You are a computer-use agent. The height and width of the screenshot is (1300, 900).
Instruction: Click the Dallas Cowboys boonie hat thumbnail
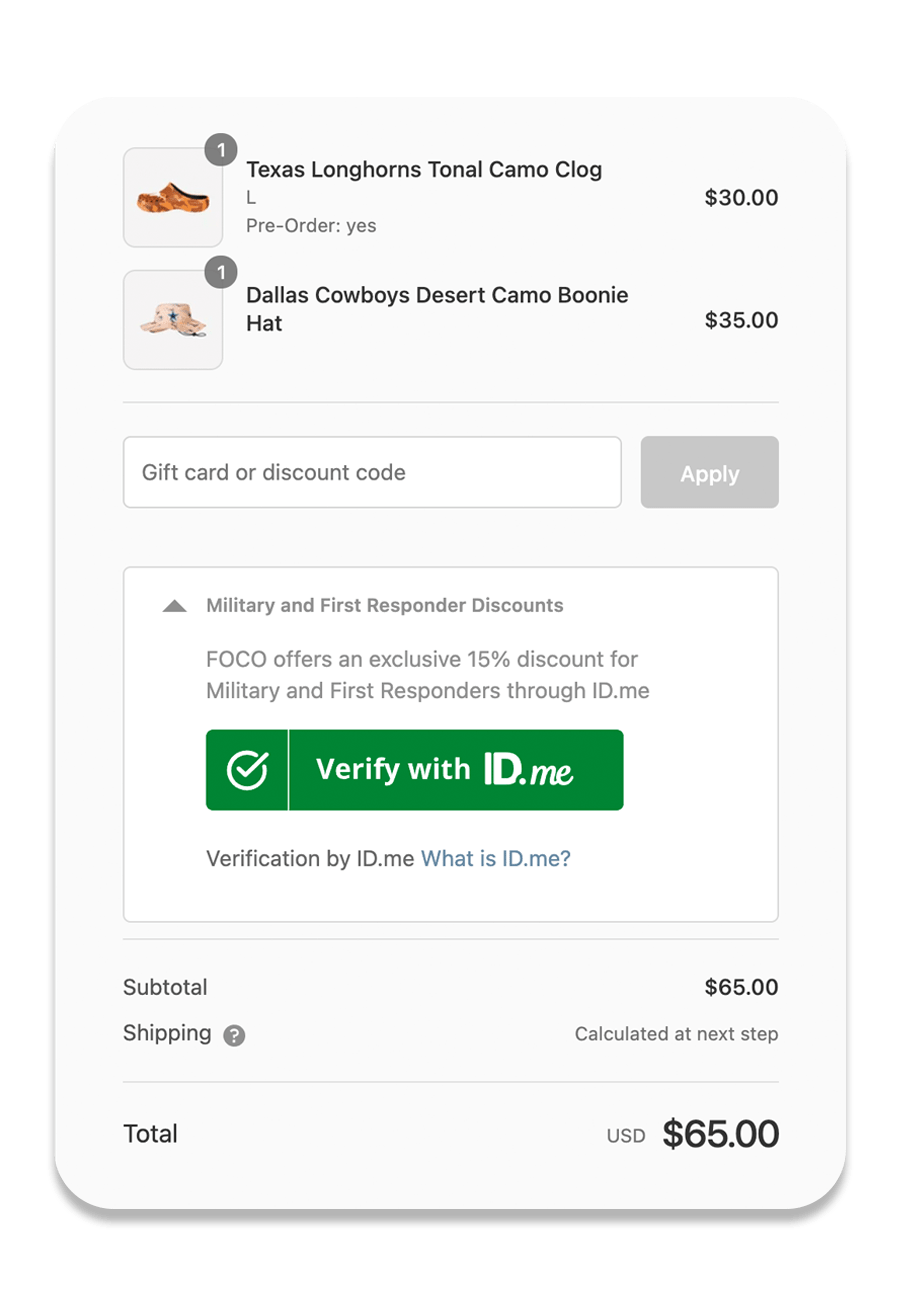point(172,320)
